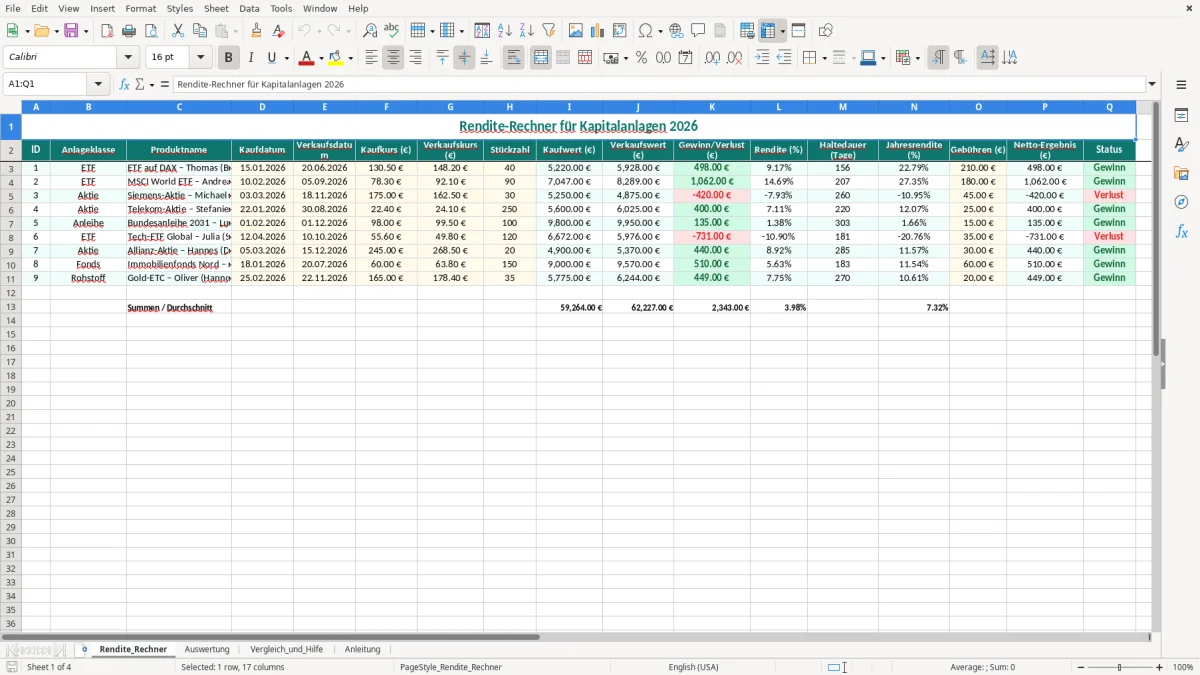Switch to the Vergleich_und_Hilfe sheet tab
Viewport: 1200px width, 675px height.
point(287,649)
